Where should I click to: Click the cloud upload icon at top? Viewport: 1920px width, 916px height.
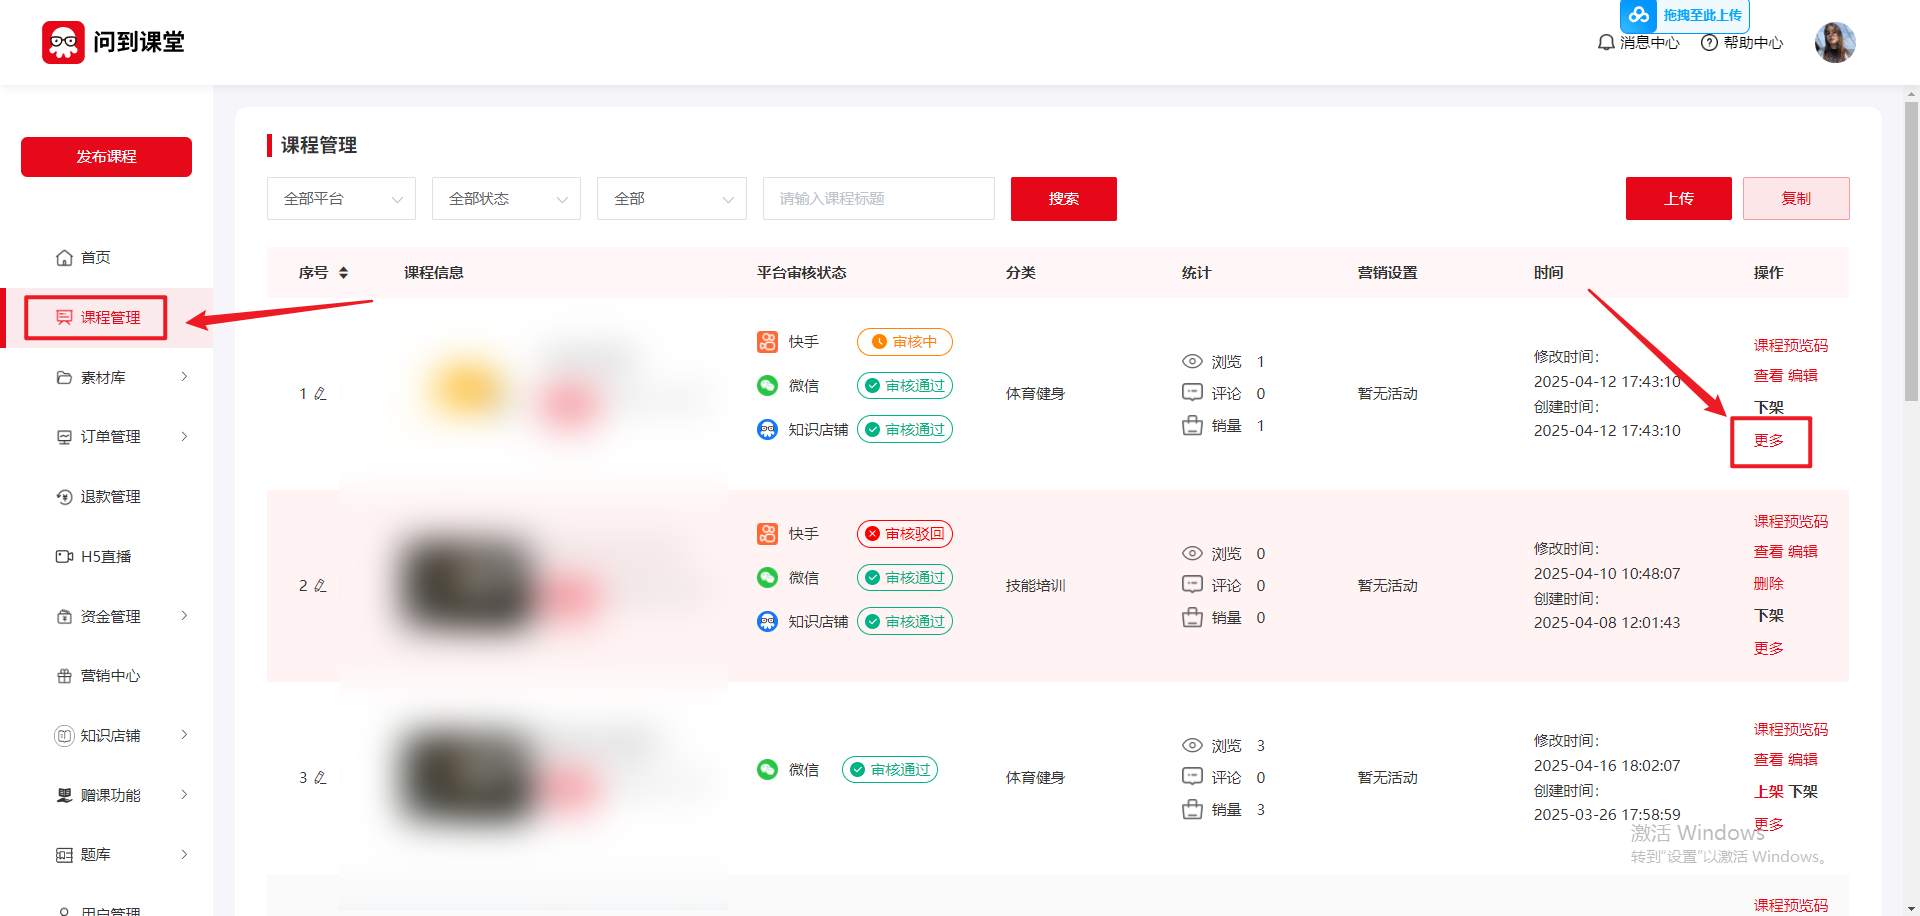pyautogui.click(x=1638, y=15)
